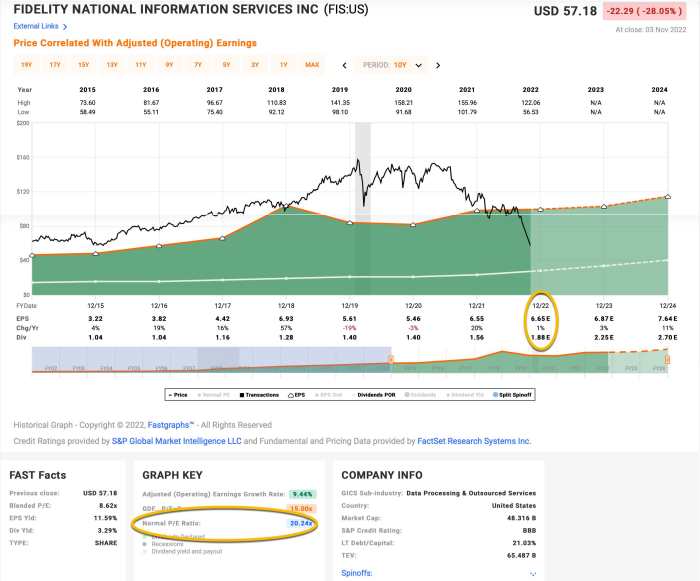This screenshot has width=700, height=581.
Task: Go to next period with right arrow
Action: pyautogui.click(x=438, y=65)
